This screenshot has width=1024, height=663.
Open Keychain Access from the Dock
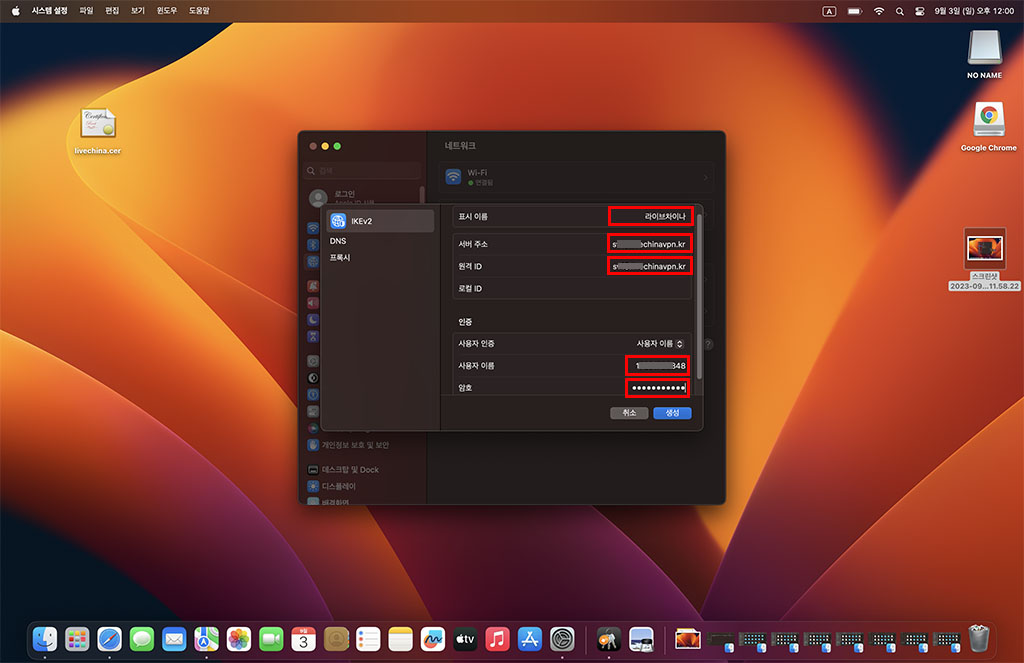tap(609, 639)
